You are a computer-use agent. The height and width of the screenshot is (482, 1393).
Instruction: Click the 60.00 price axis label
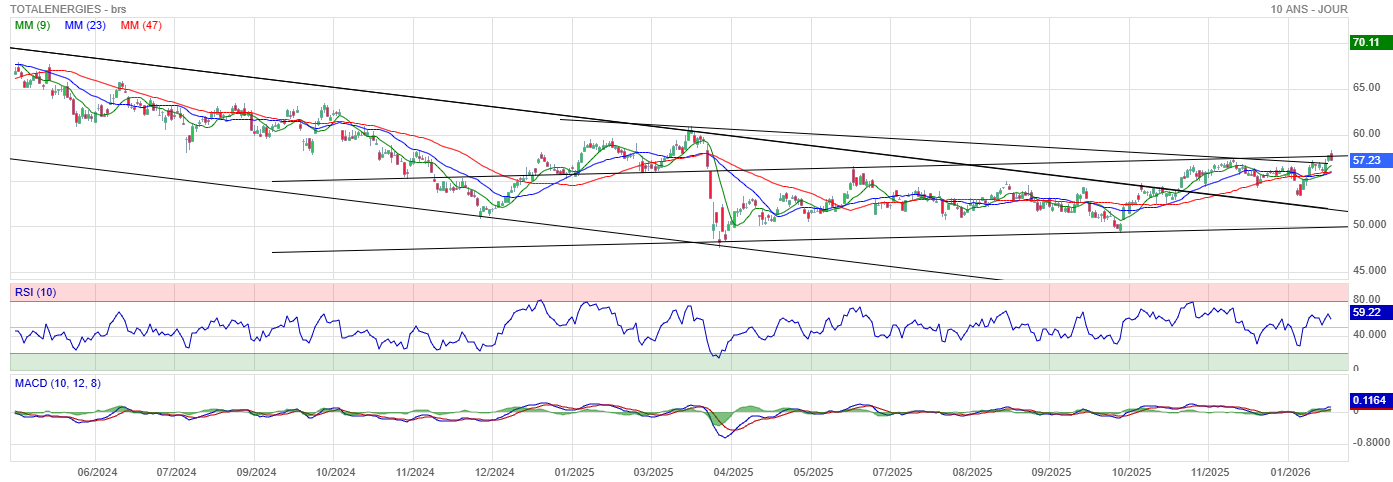[1366, 133]
